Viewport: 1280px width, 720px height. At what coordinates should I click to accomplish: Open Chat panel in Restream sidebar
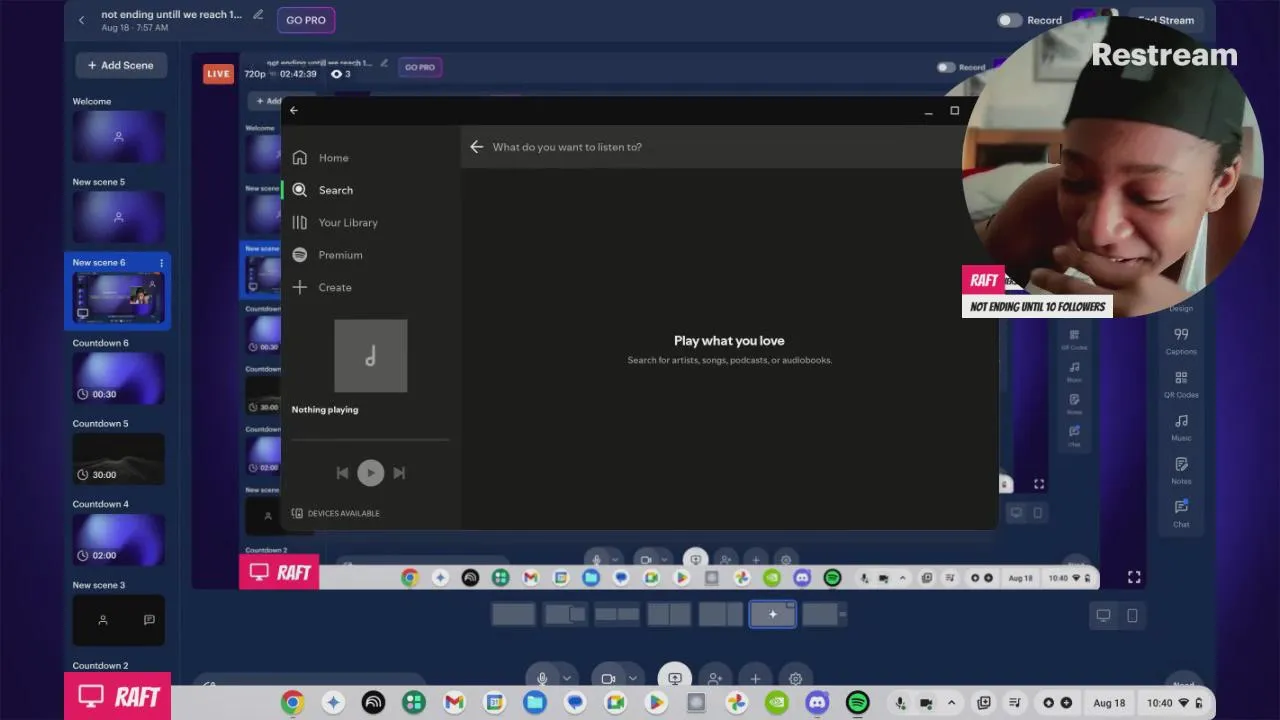click(1181, 513)
